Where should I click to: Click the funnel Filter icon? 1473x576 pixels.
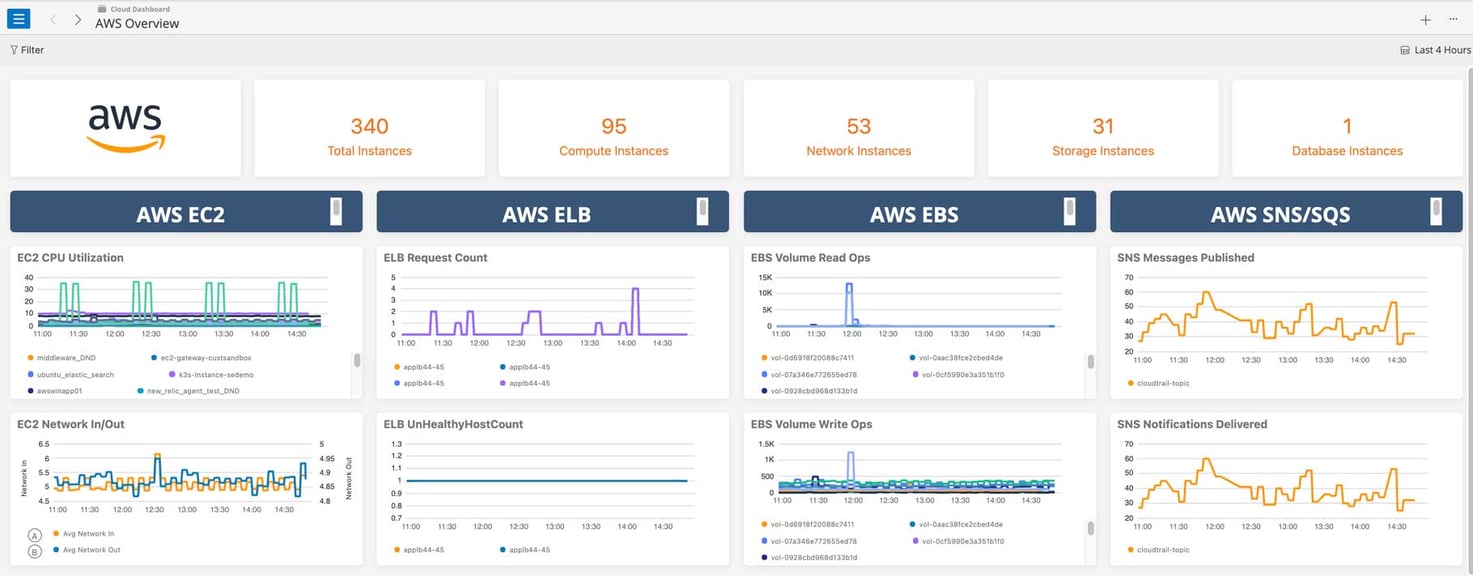pos(14,50)
